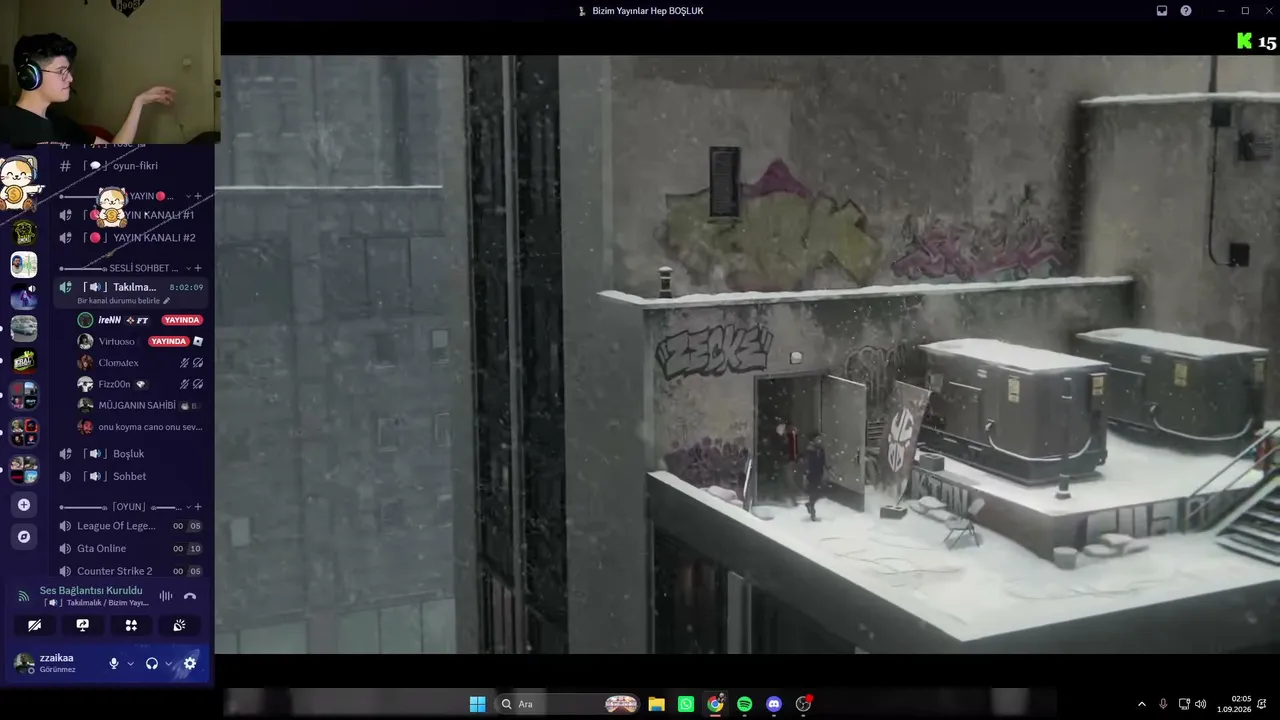Open network settings tray icon

1184,704
